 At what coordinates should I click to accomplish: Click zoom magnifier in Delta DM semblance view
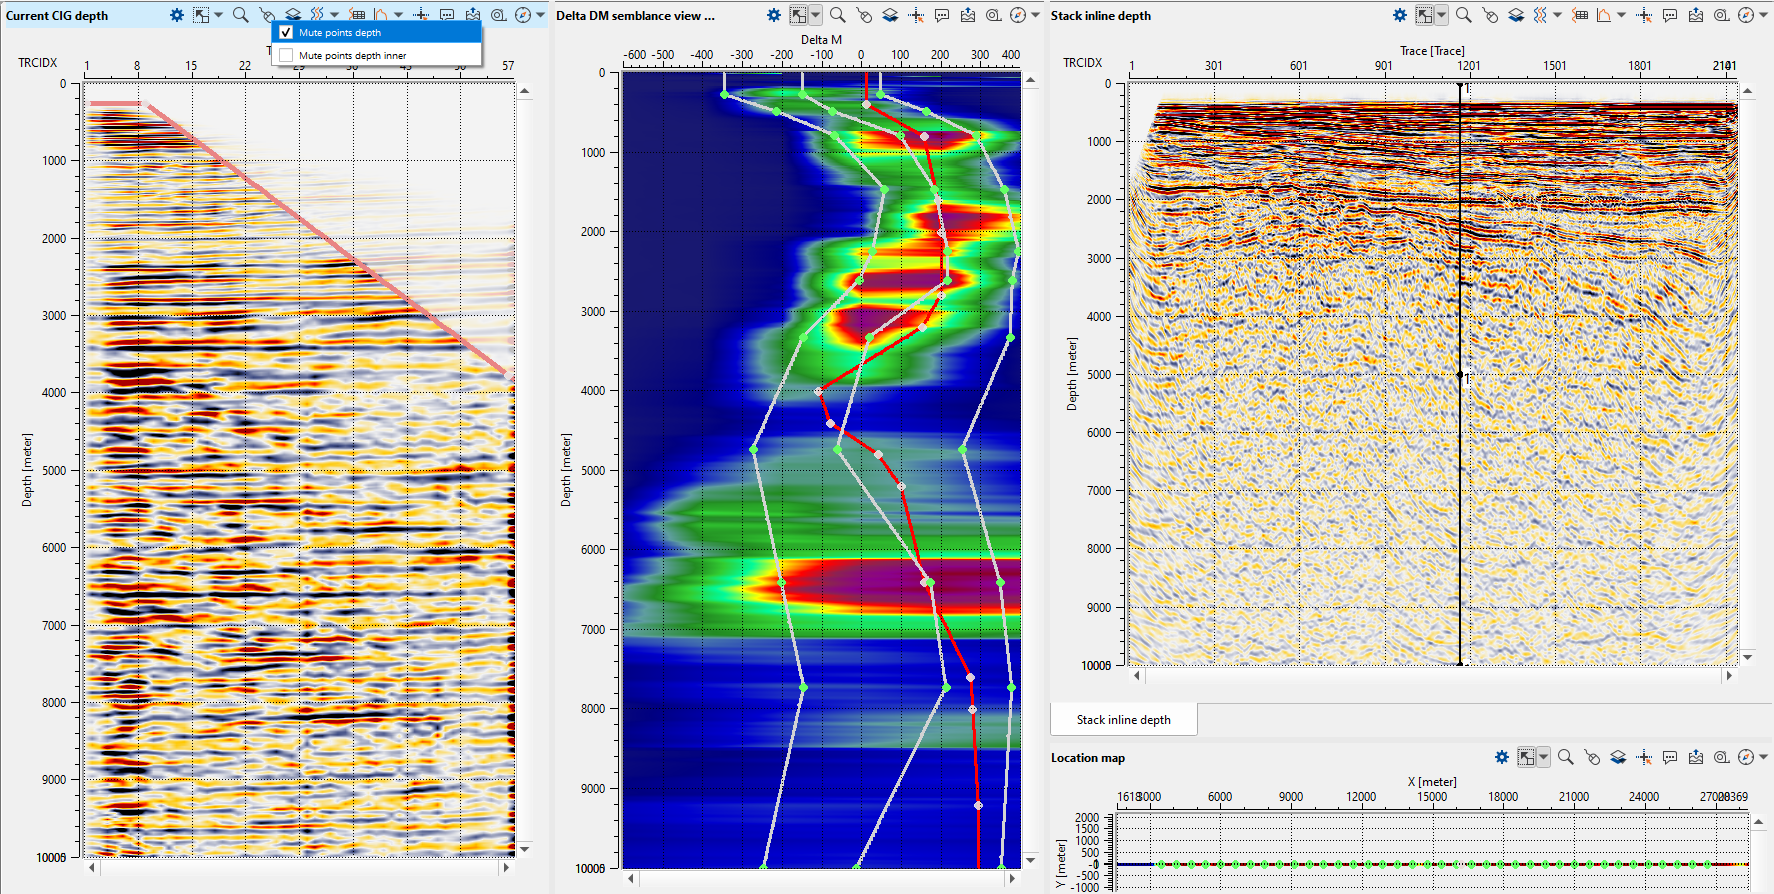coord(838,15)
